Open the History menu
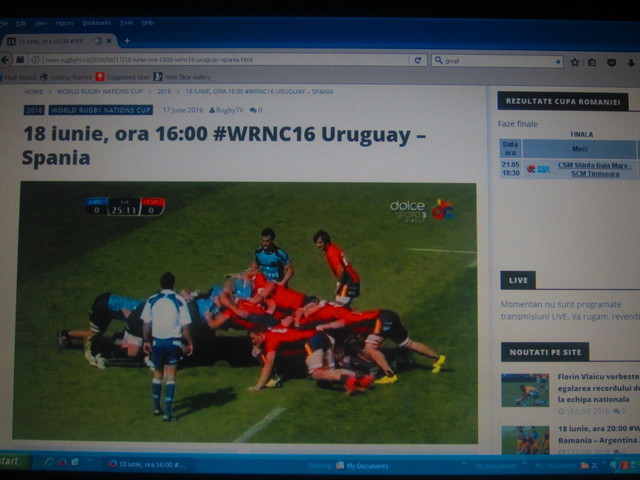Screen dimensions: 640x480 [64, 23]
